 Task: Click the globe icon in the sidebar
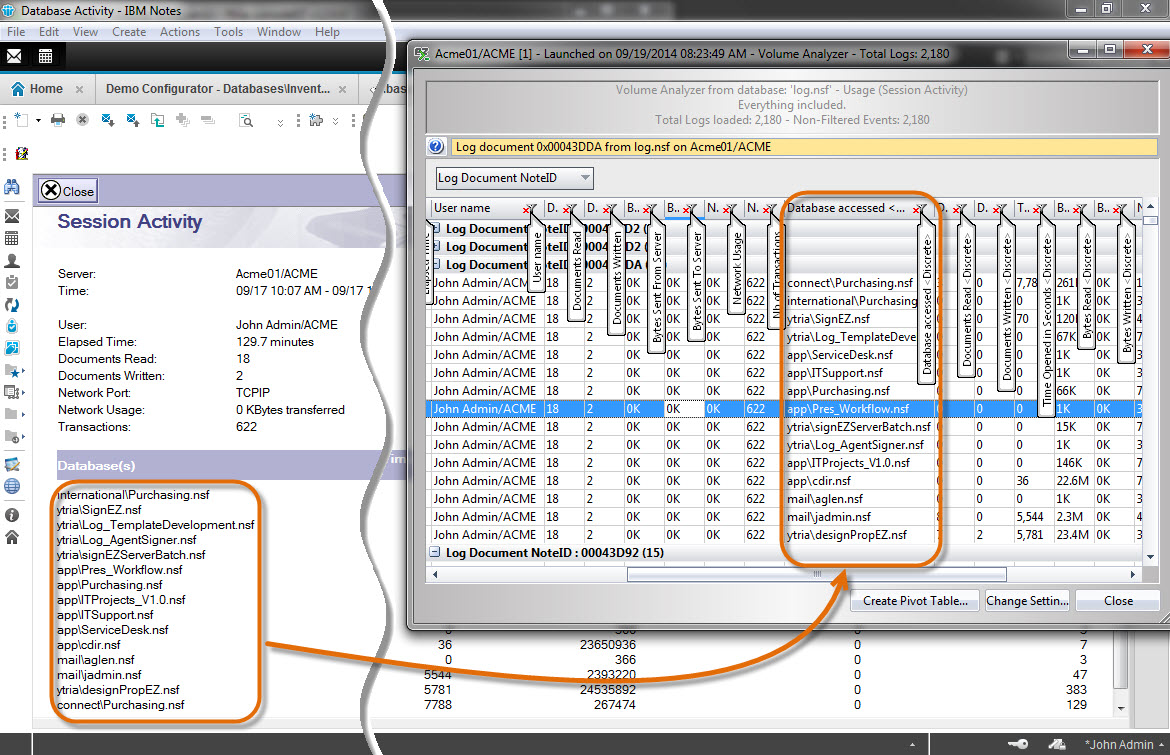click(12, 486)
